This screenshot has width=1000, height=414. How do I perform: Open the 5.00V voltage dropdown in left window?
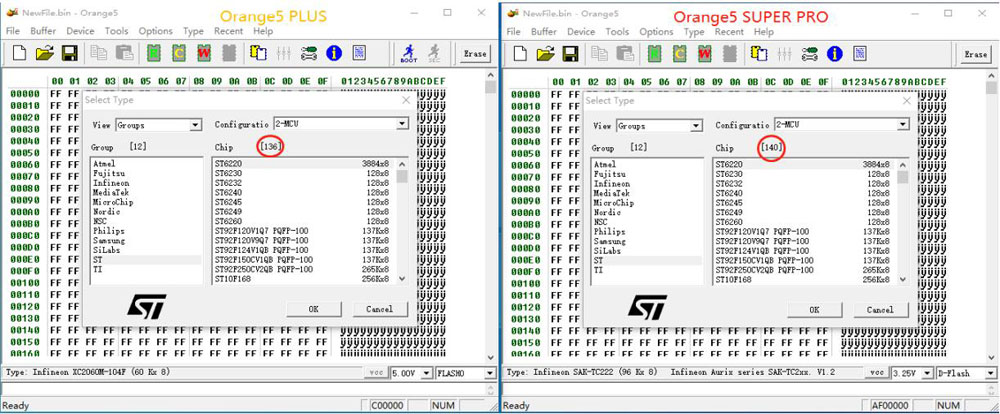point(426,373)
